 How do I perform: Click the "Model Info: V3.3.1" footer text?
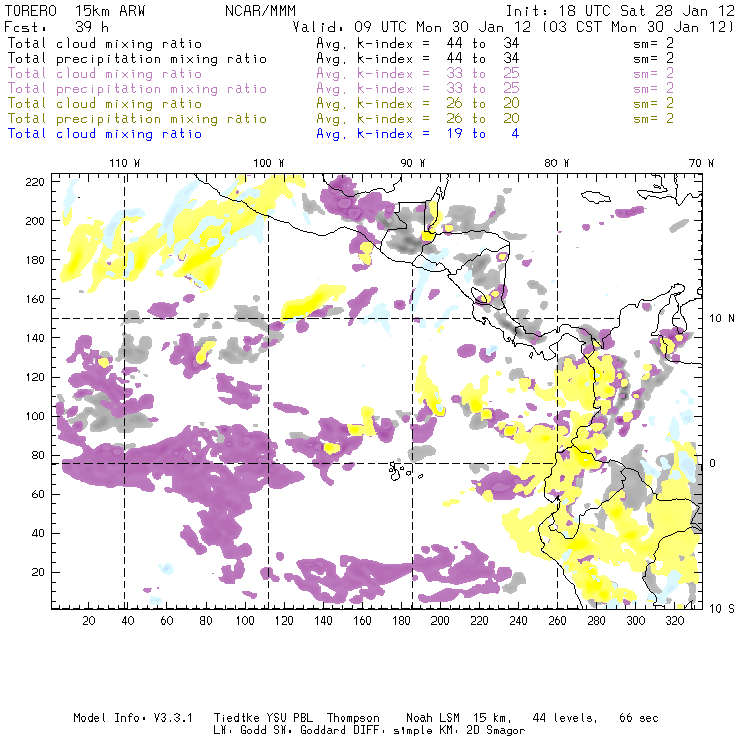[133, 718]
